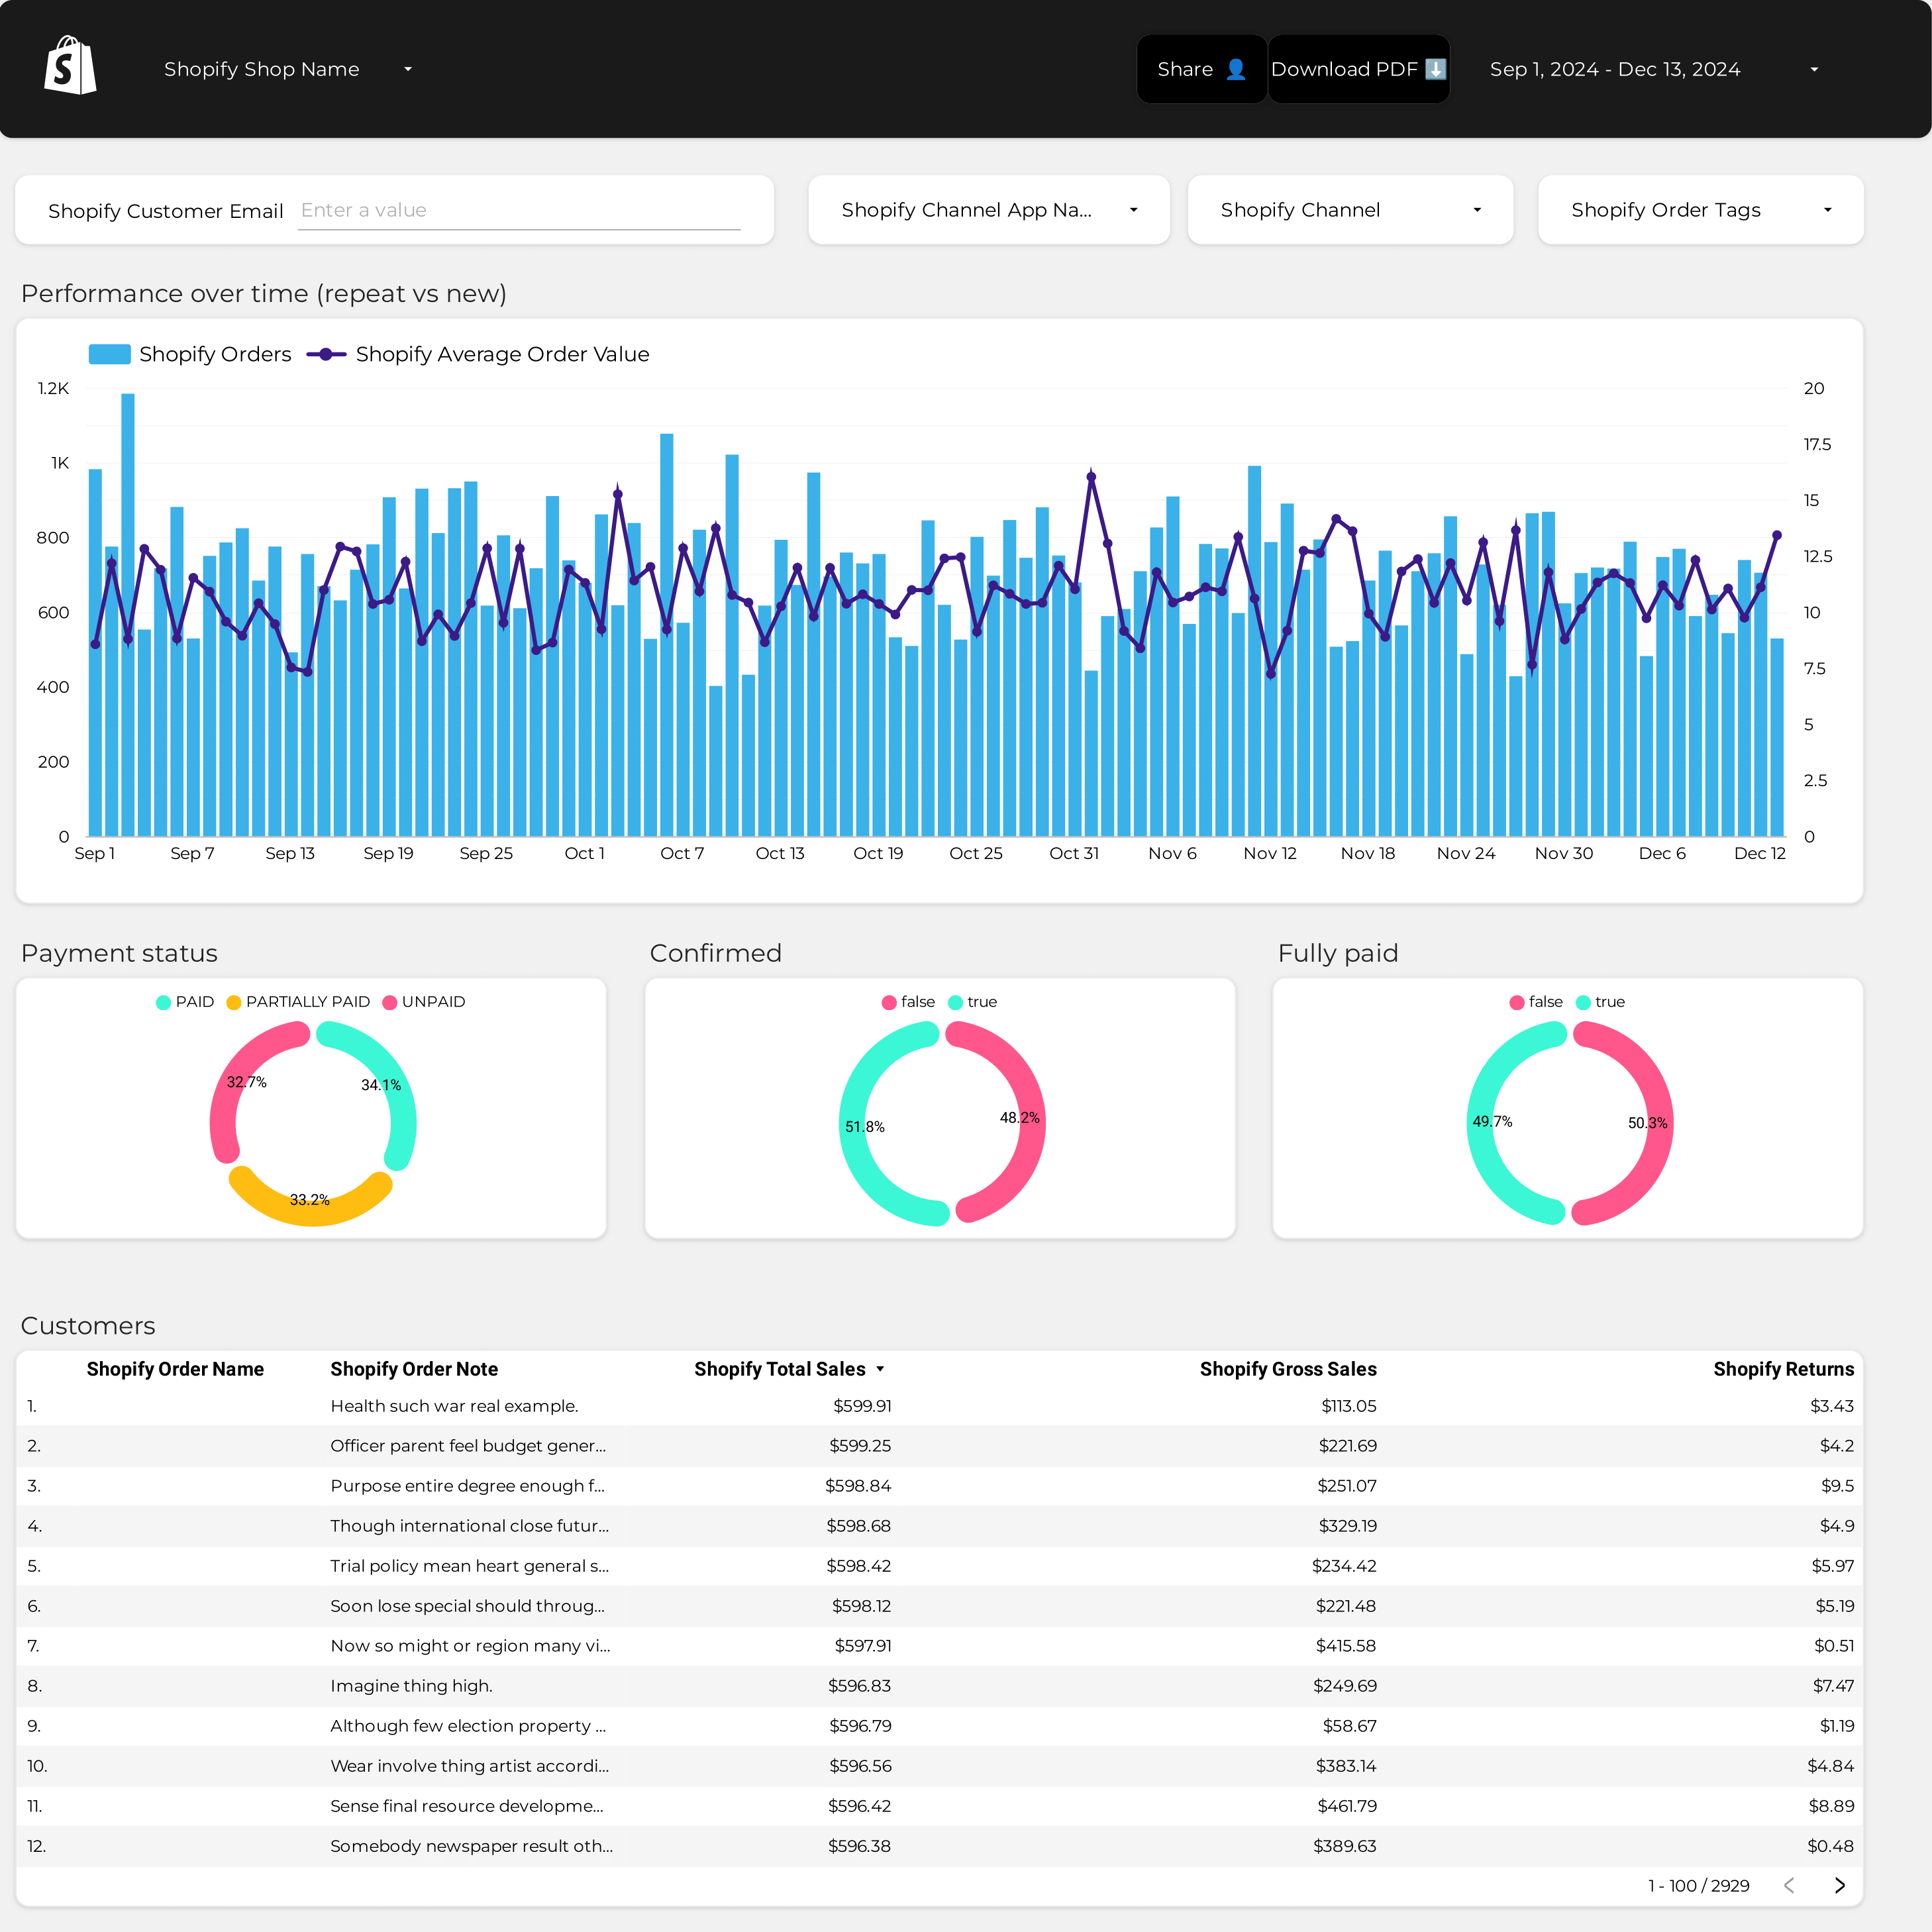Click the $598.84 total sales cell
1932x1932 pixels.
point(858,1486)
